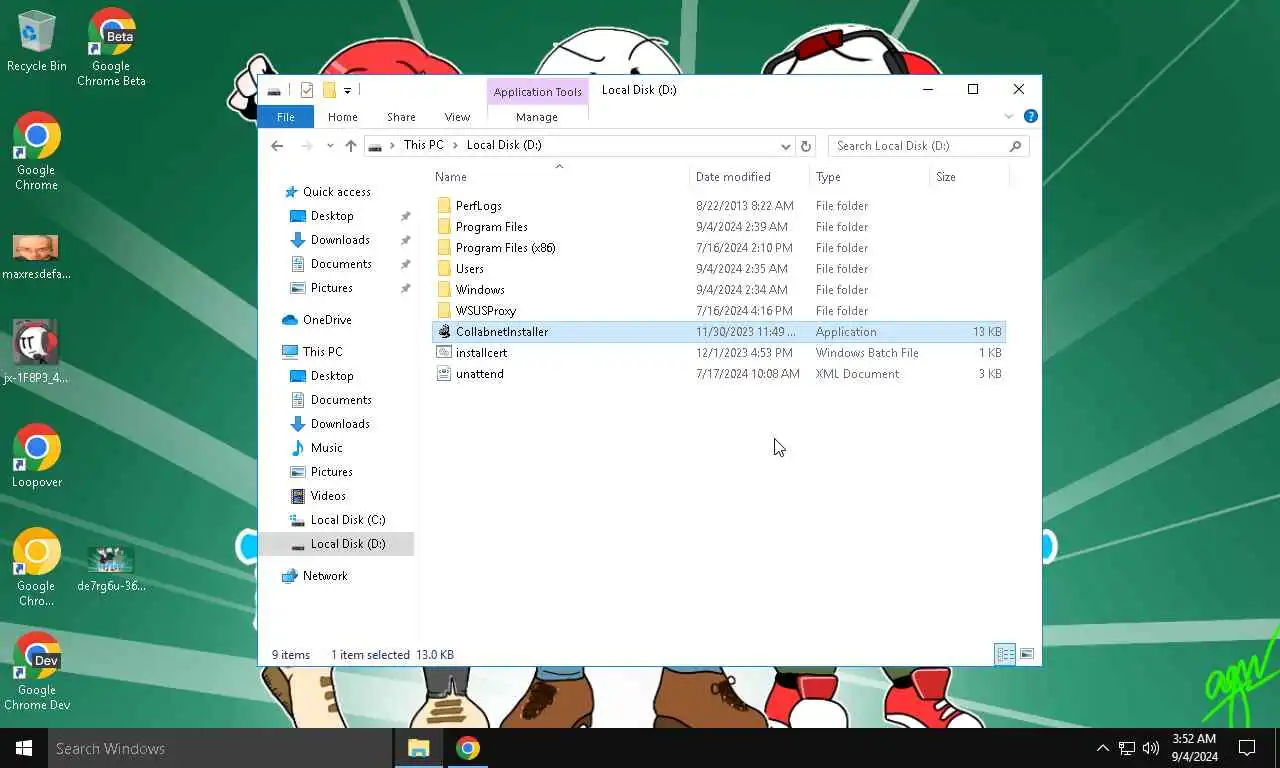Image resolution: width=1280 pixels, height=768 pixels.
Task: Select the Program Files folder row
Action: pos(719,227)
